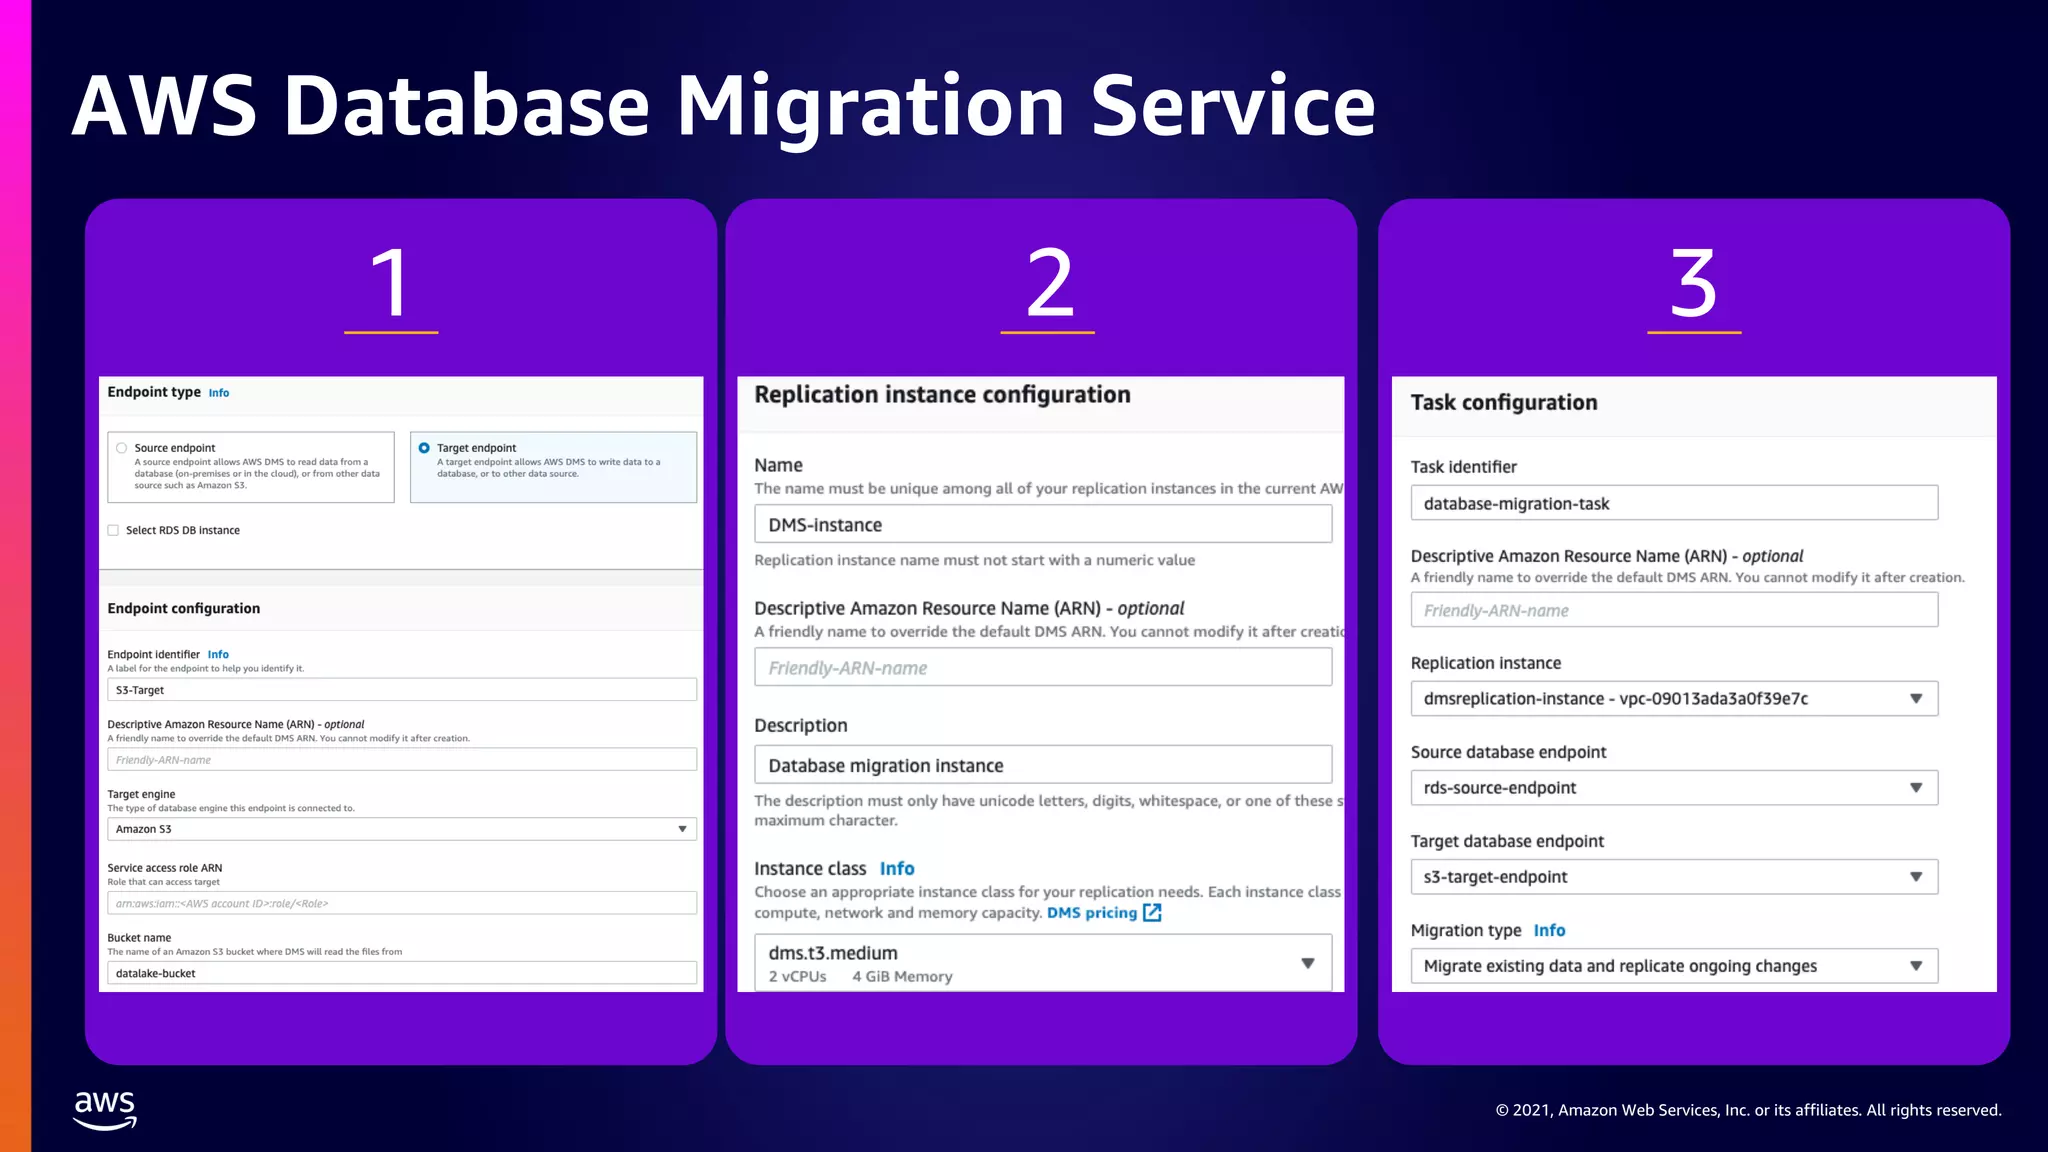Click the external link icon beside DMS pricing
The height and width of the screenshot is (1152, 2048).
pyautogui.click(x=1152, y=913)
